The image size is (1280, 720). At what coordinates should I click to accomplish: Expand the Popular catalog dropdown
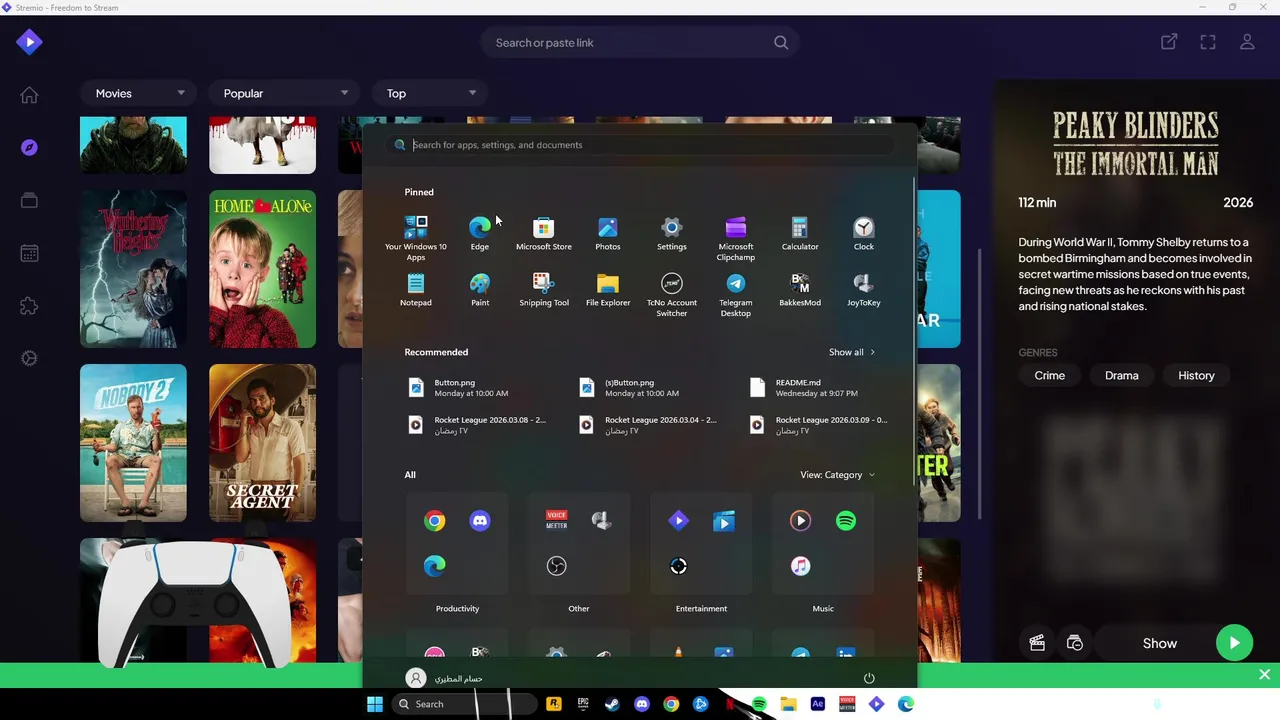point(285,93)
